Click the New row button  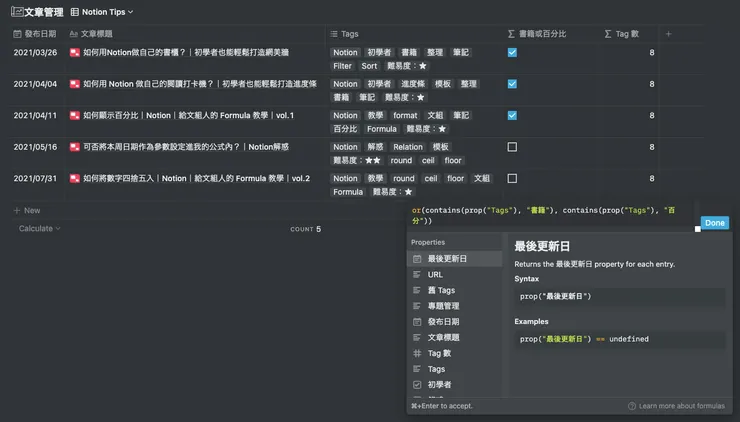[x=27, y=211]
